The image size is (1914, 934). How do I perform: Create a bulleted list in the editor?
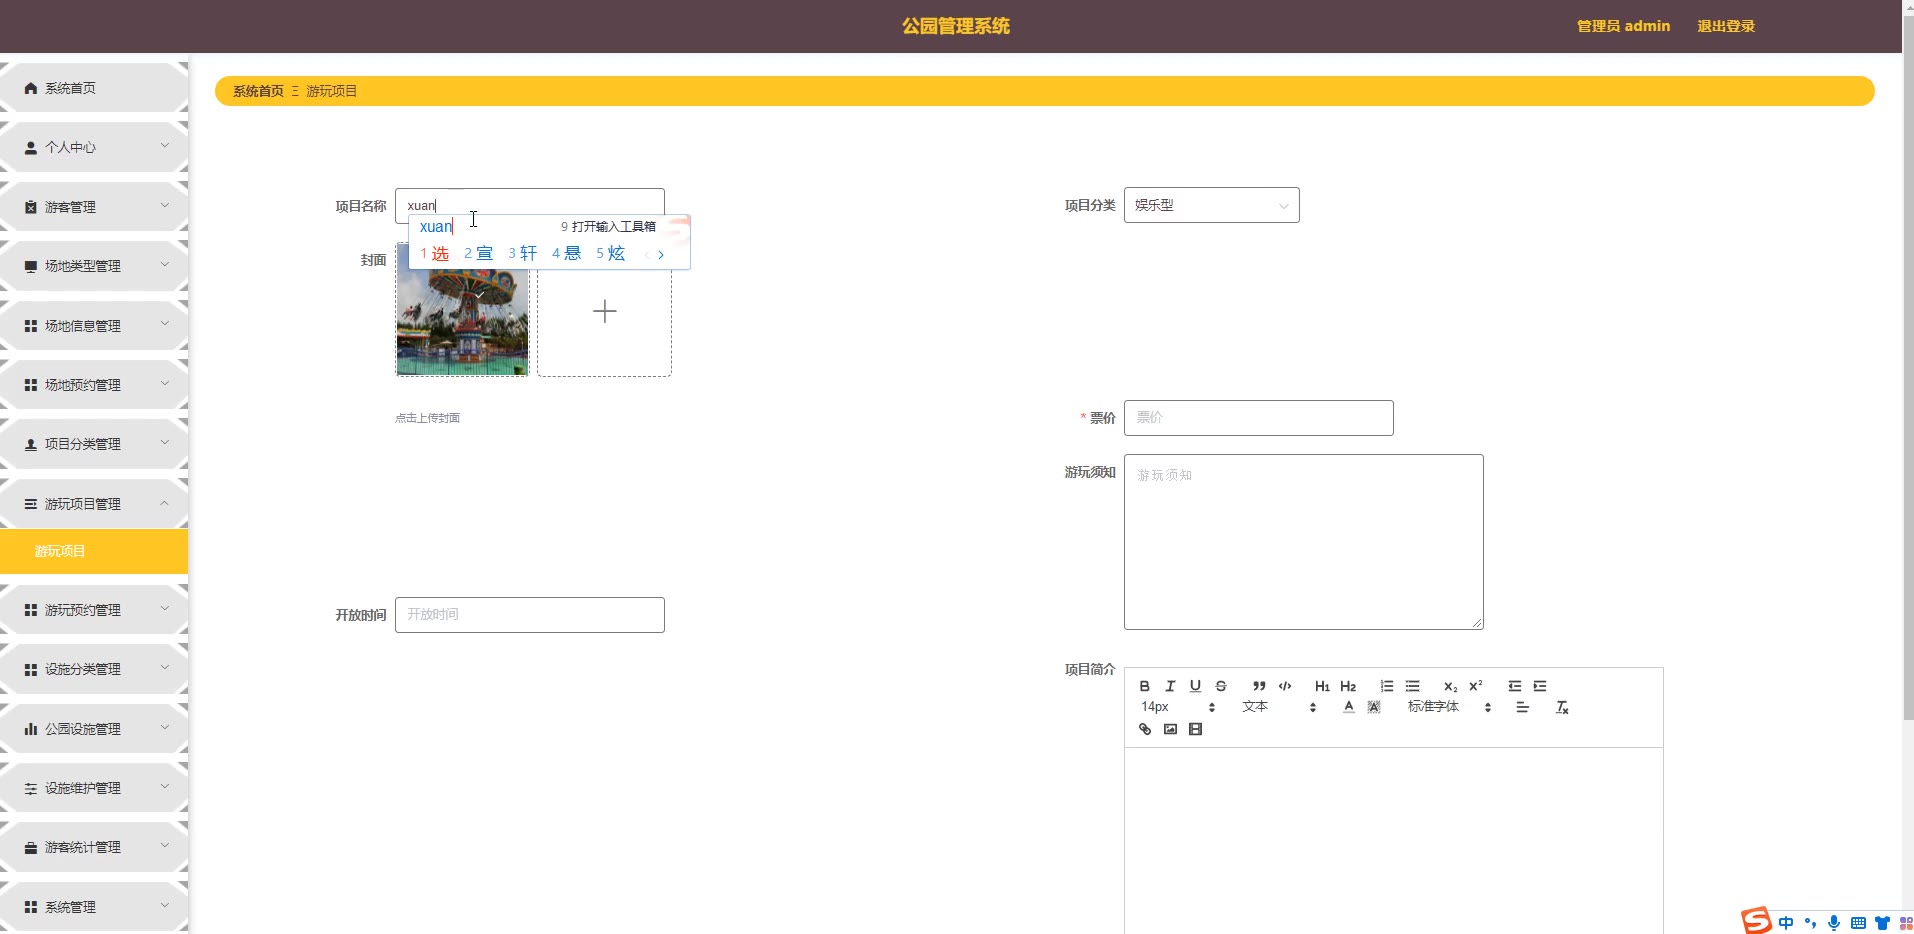[x=1412, y=686]
